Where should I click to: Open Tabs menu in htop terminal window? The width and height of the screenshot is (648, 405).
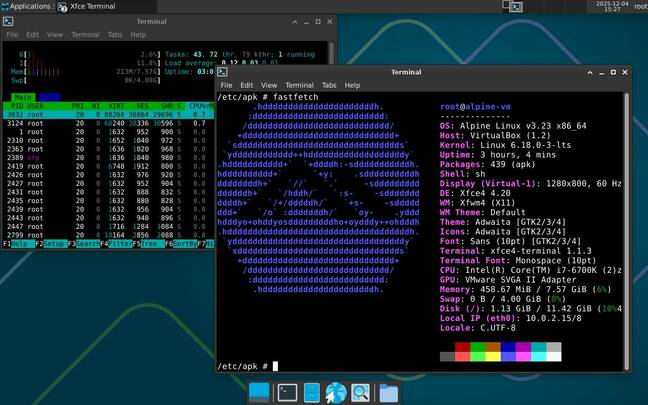click(x=115, y=35)
